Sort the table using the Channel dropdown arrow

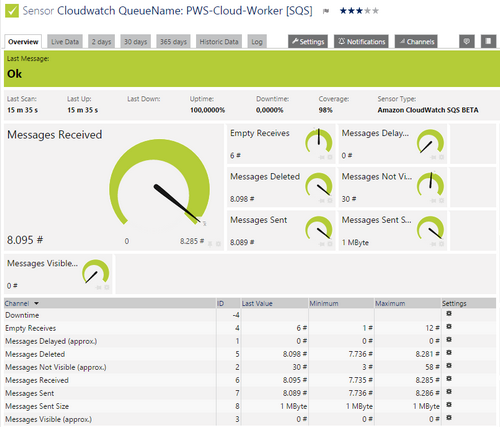[x=36, y=303]
